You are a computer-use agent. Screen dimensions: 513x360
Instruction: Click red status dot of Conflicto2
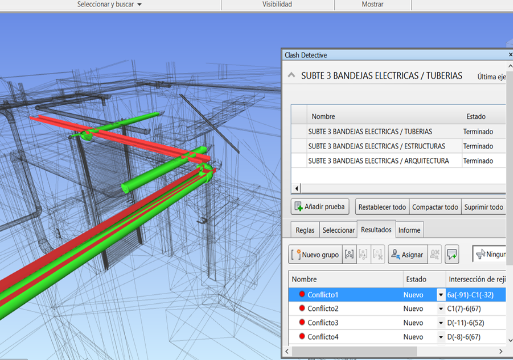tap(302, 308)
